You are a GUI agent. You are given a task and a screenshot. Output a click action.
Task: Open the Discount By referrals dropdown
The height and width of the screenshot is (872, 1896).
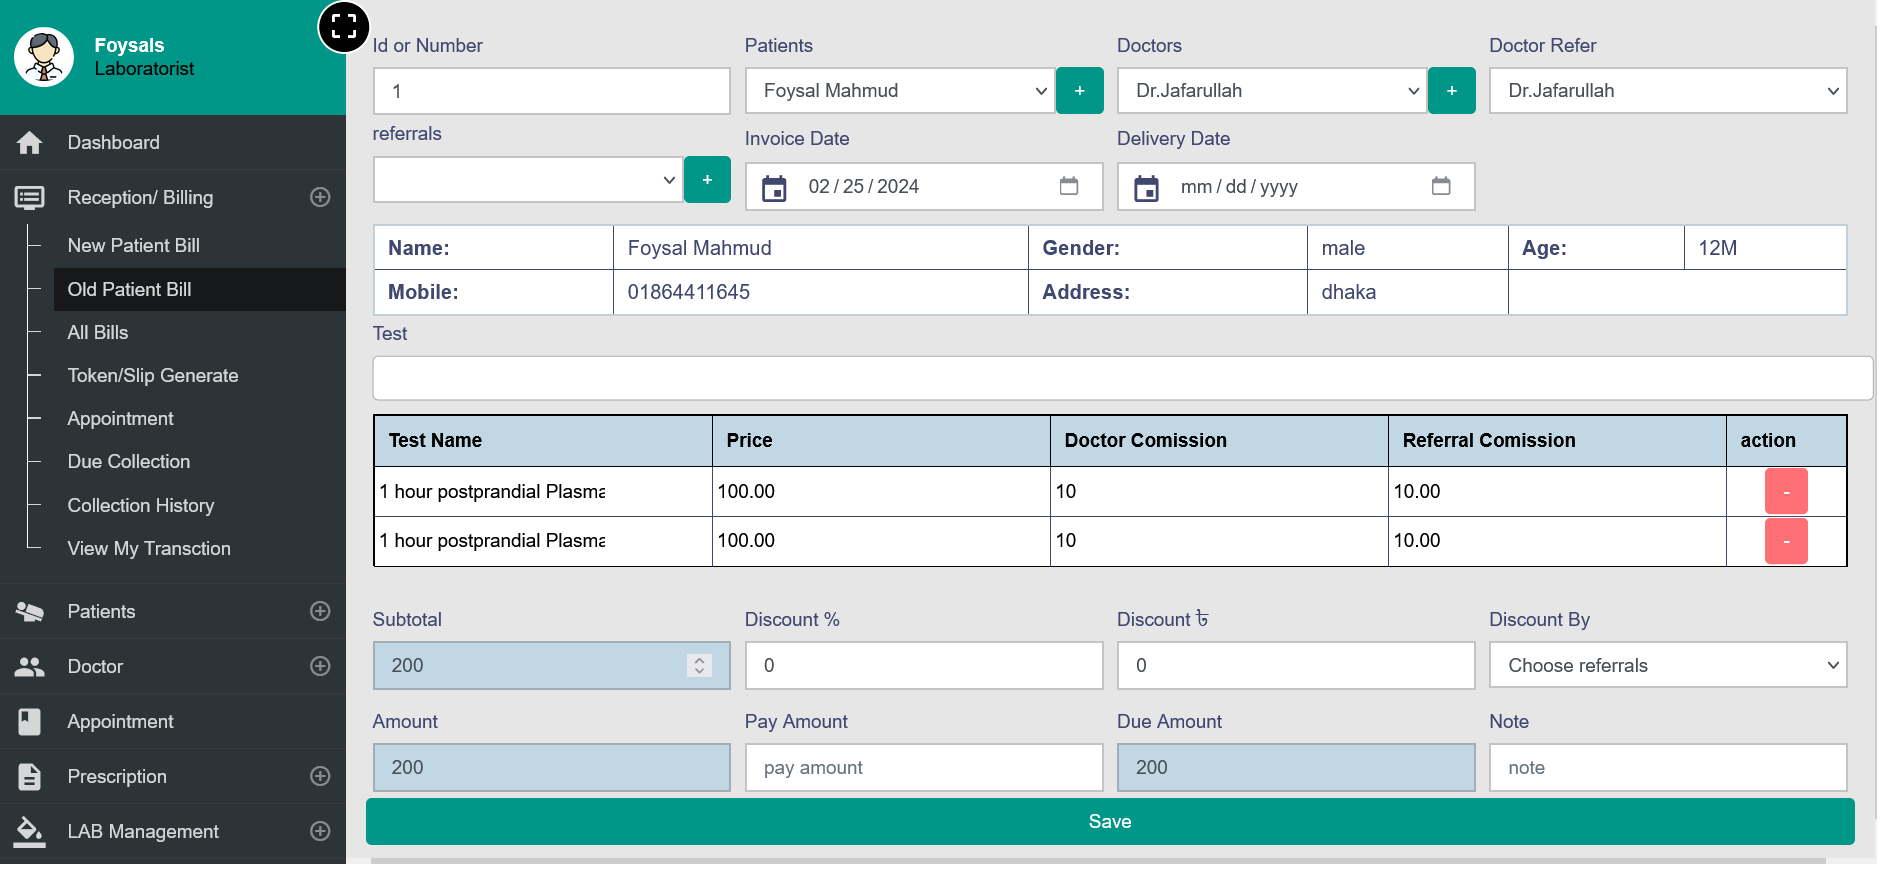[1667, 665]
